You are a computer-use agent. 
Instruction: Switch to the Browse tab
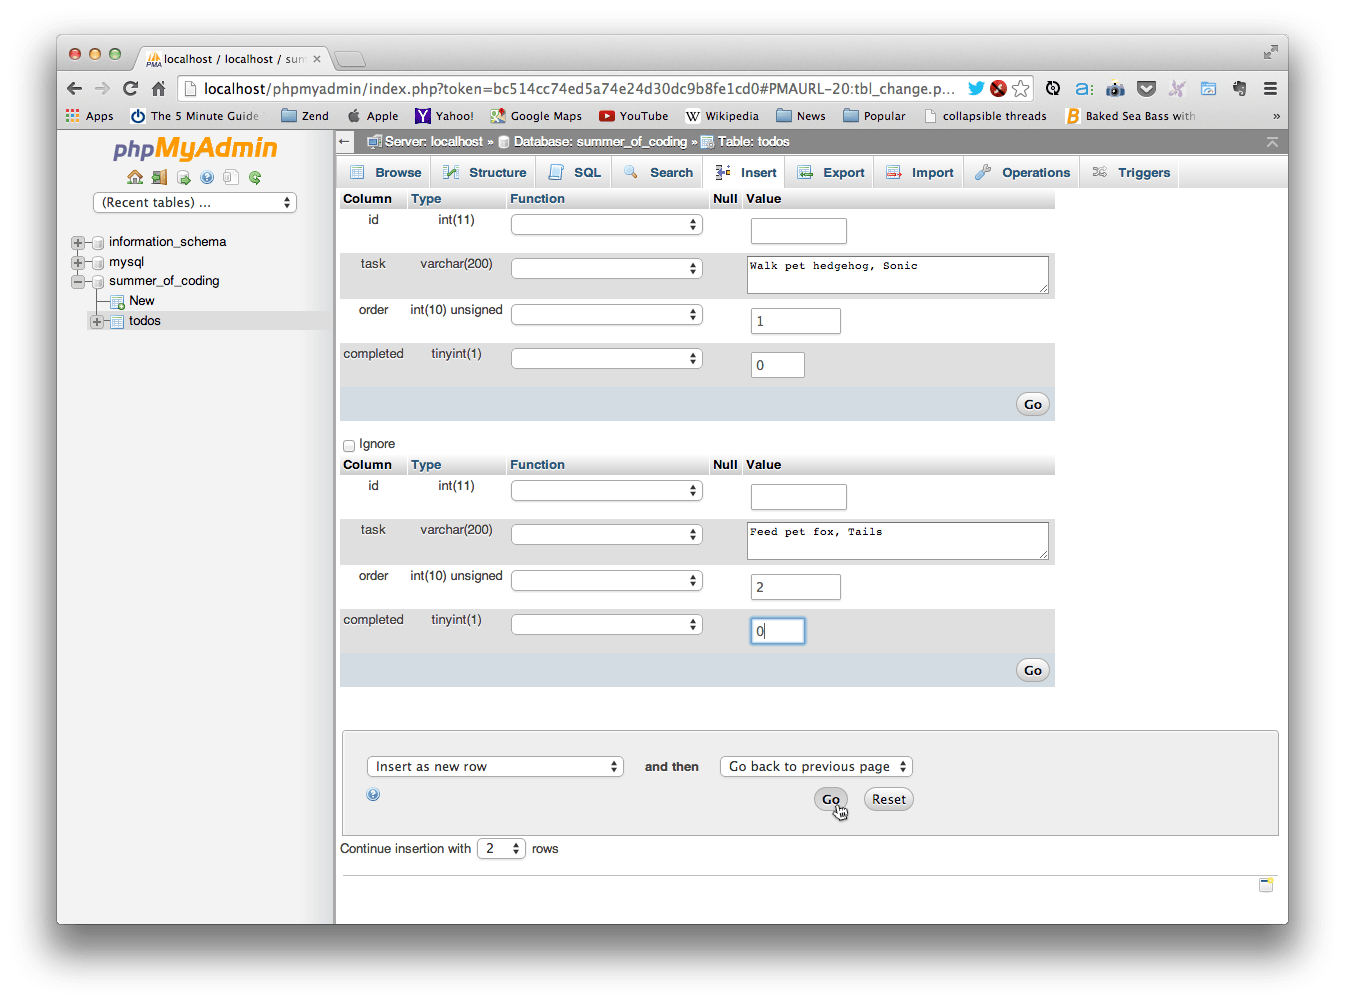(384, 172)
